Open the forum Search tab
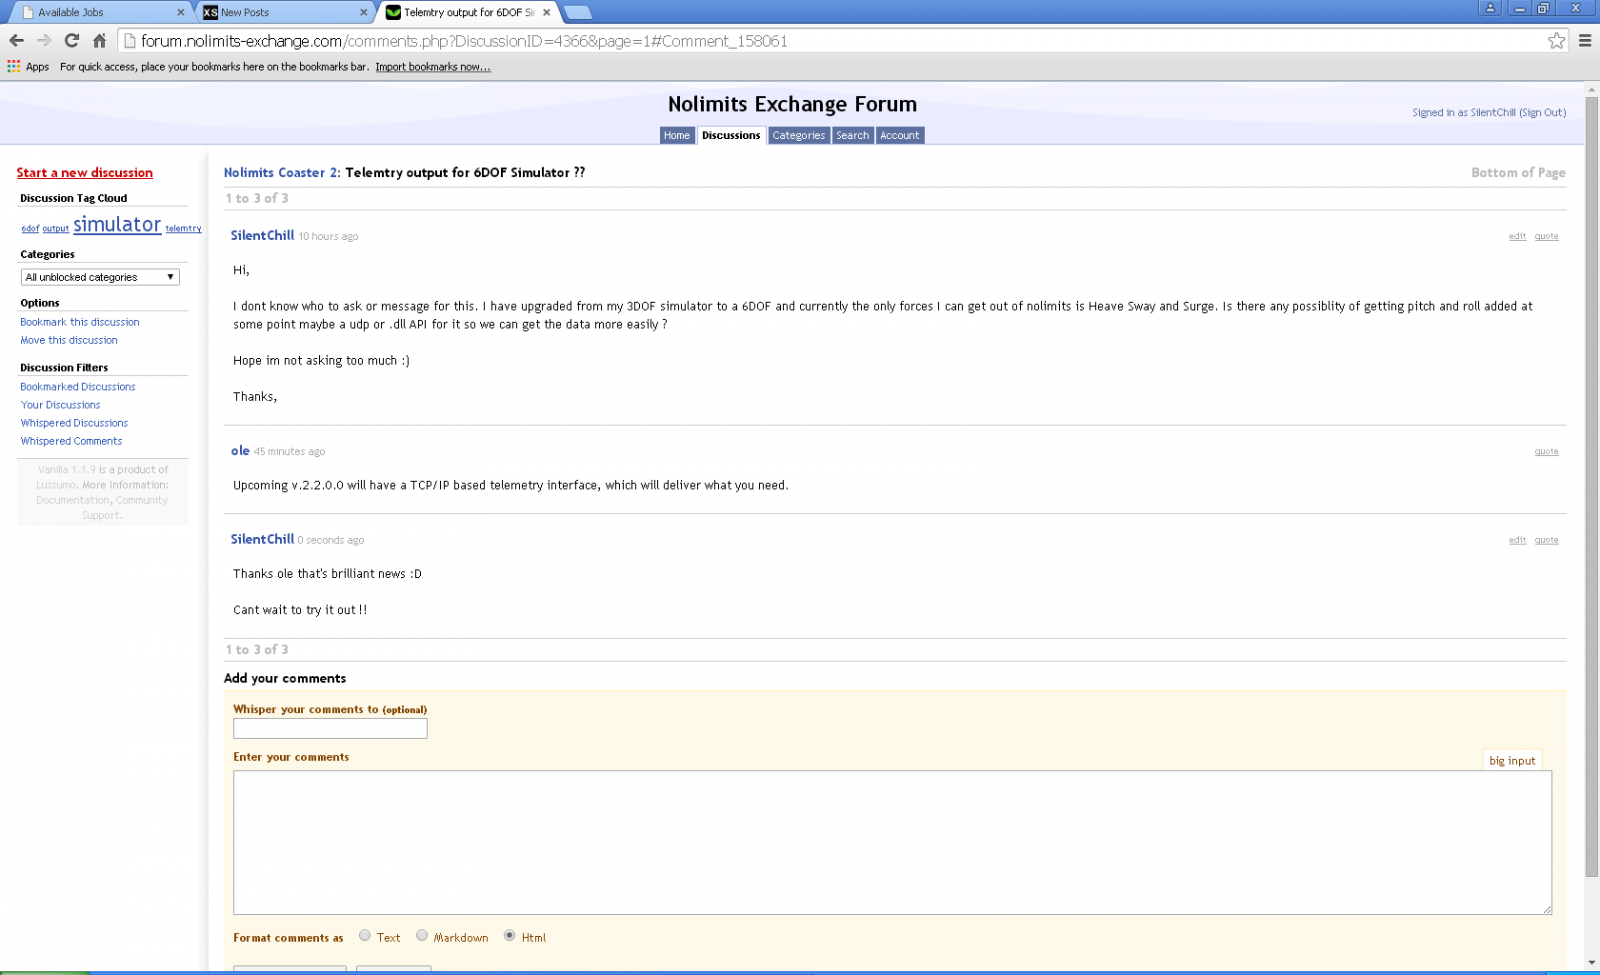 [x=853, y=135]
